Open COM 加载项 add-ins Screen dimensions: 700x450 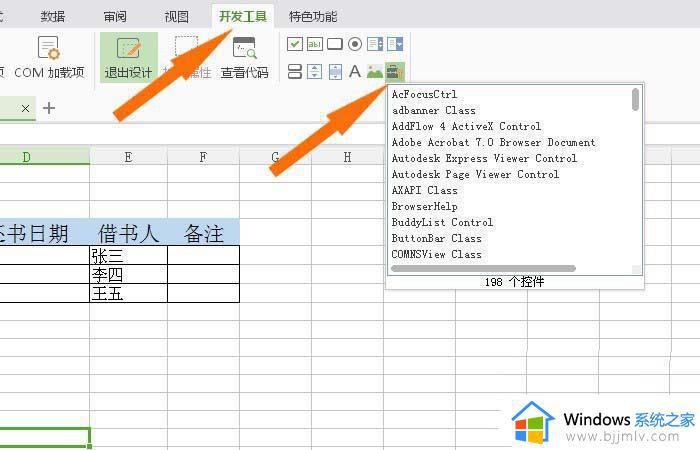click(49, 58)
